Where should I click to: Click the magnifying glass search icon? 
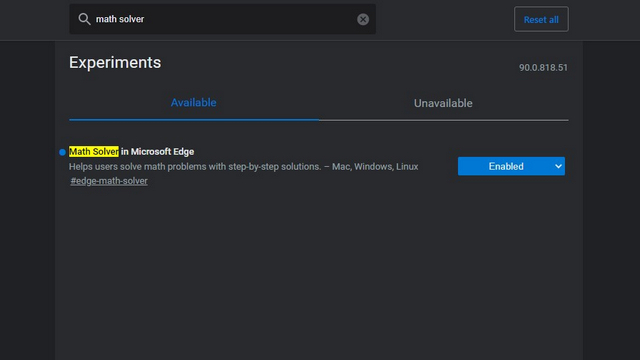click(x=84, y=19)
